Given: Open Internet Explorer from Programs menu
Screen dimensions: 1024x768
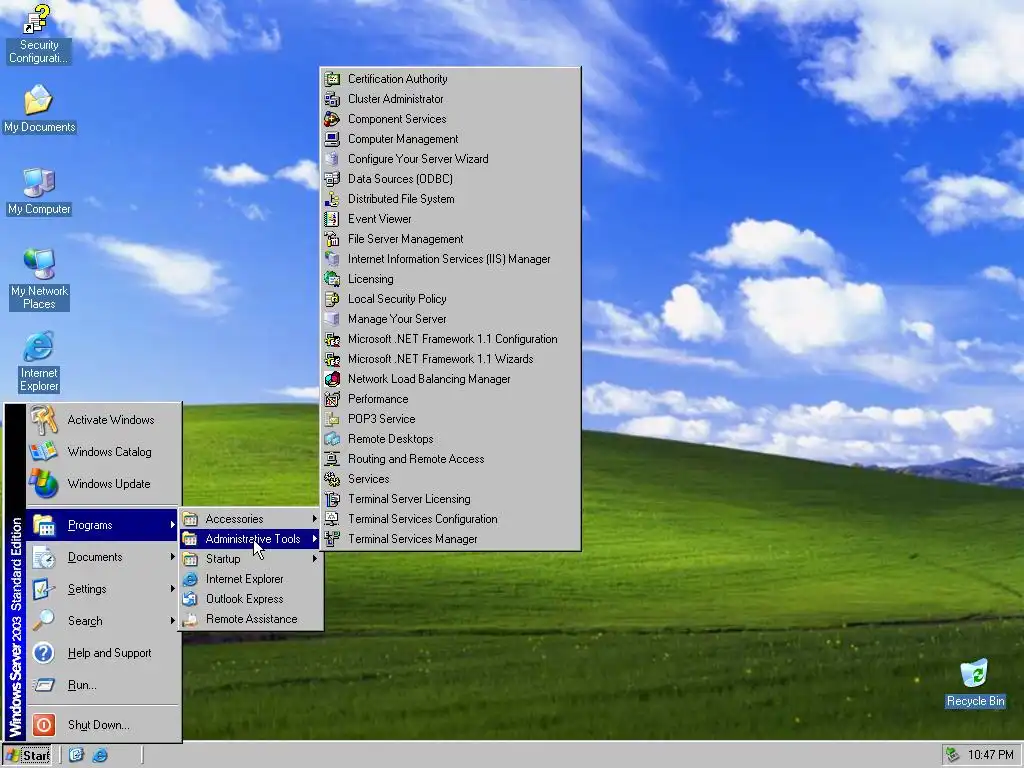Looking at the screenshot, I should point(251,579).
